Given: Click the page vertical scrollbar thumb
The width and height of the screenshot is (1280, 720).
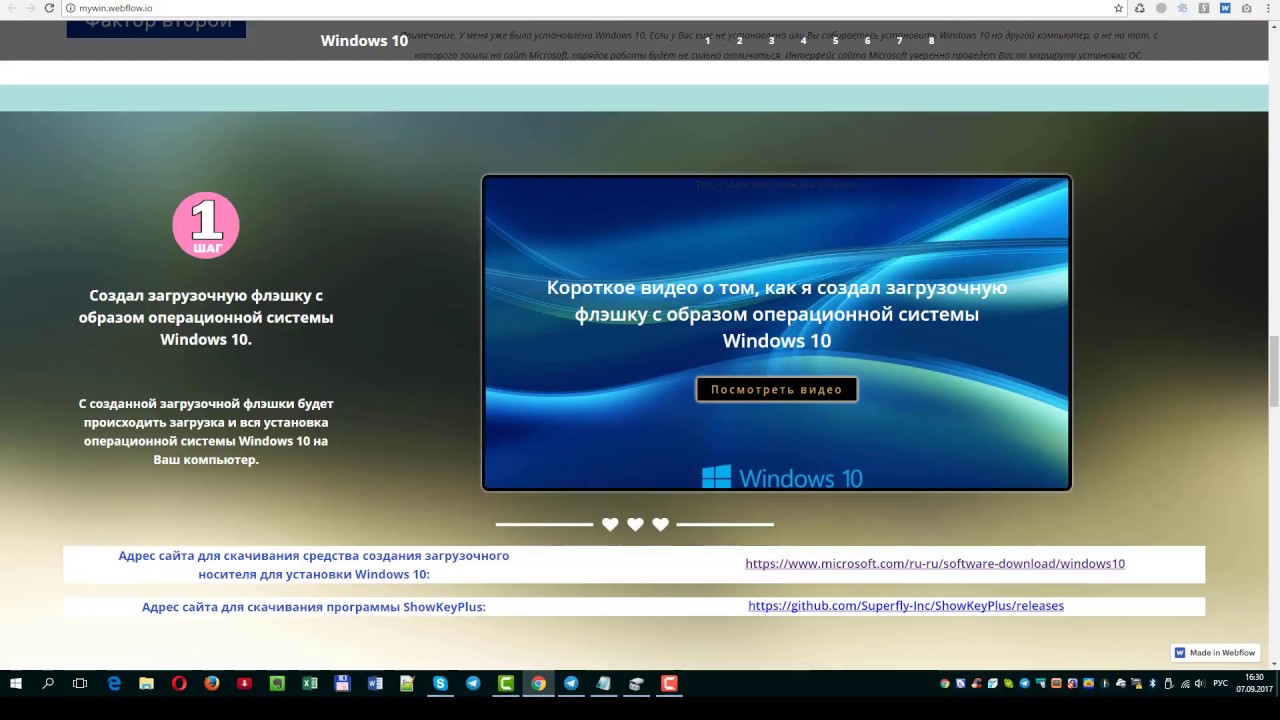Looking at the screenshot, I should pyautogui.click(x=1274, y=372).
